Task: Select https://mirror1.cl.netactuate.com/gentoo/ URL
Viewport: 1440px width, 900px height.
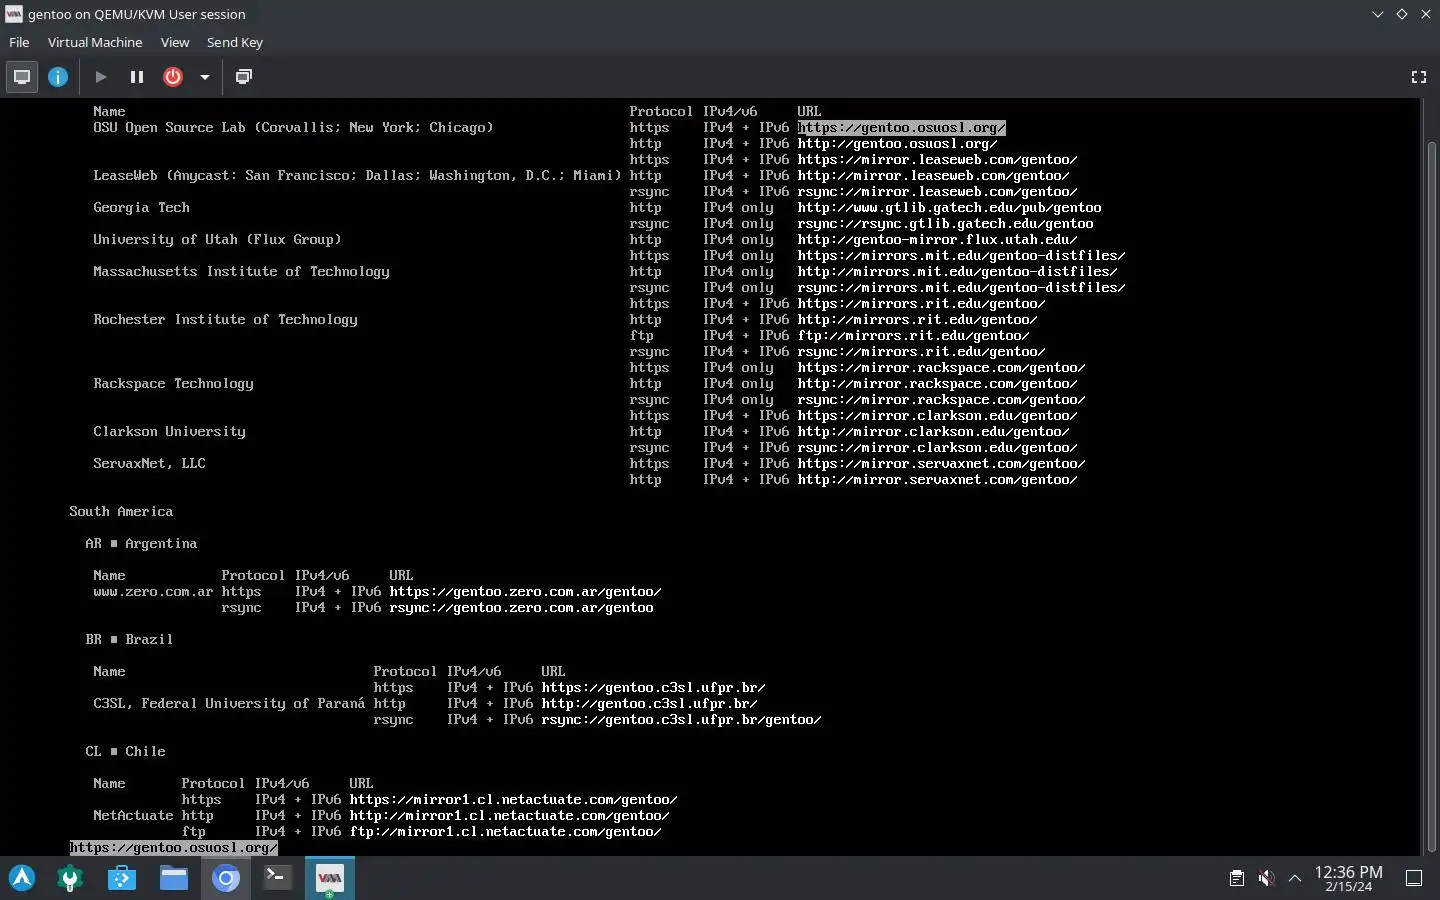Action: click(x=513, y=800)
